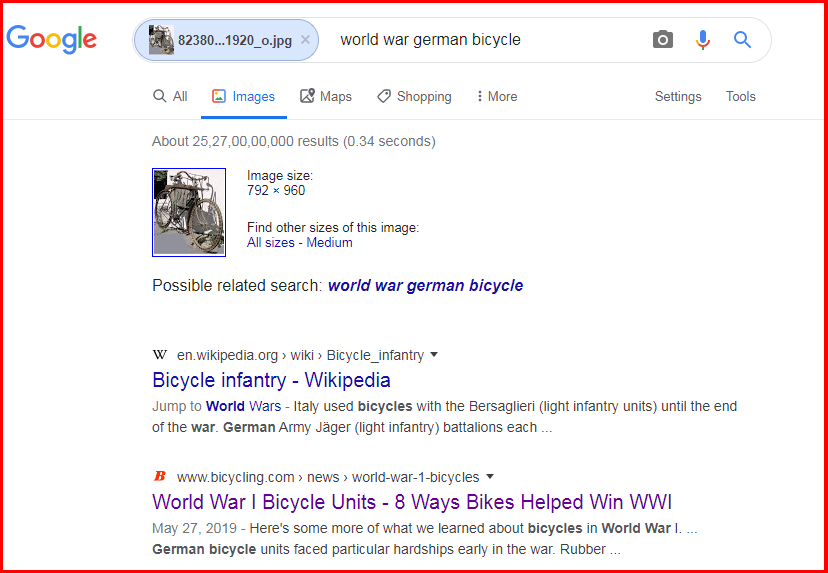Click related search 'world war german bicycle'

[426, 285]
